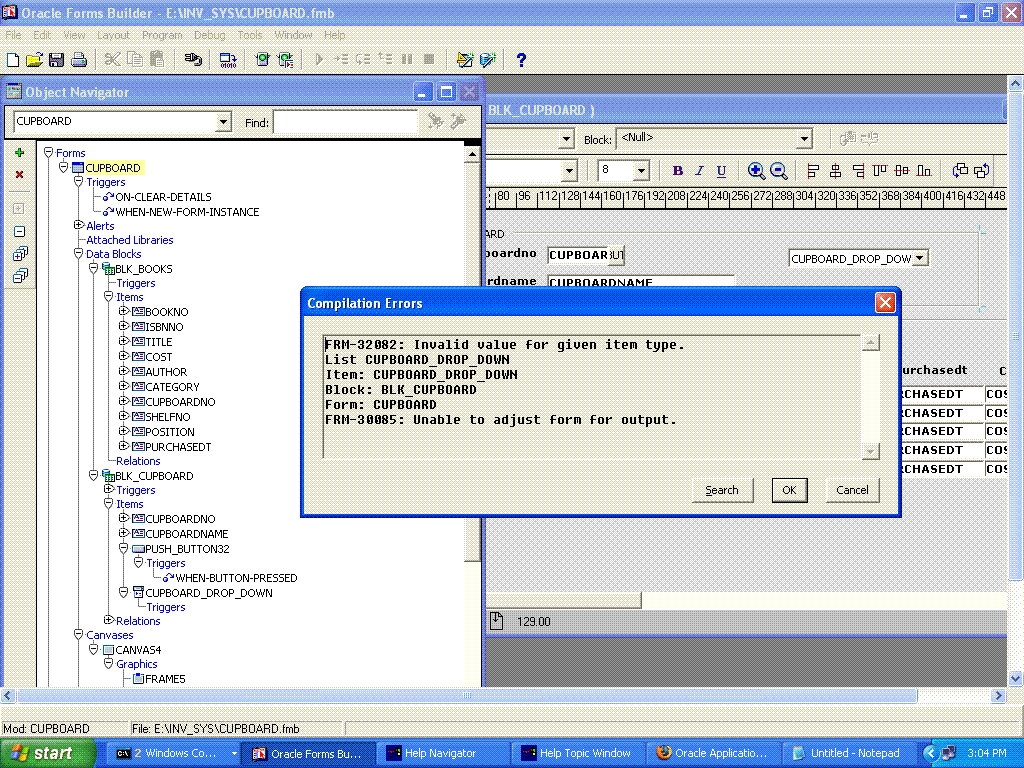
Task: Collapse the BLK_BOOKS data block node
Action: click(93, 268)
